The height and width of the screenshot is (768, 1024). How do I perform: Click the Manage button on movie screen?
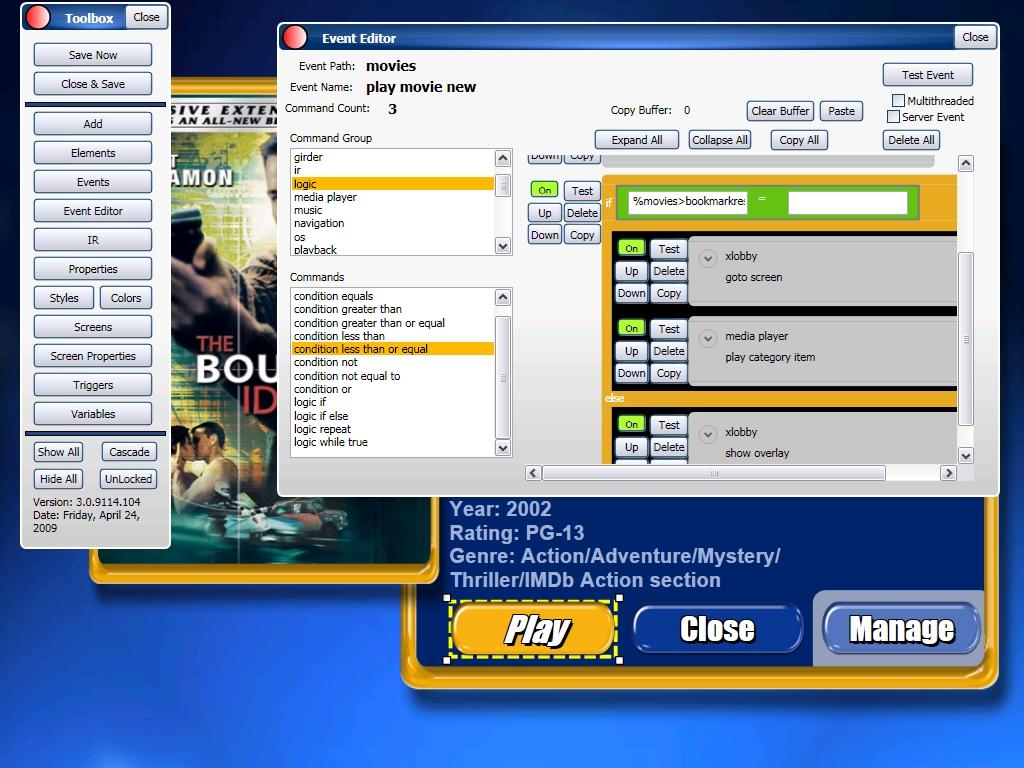click(902, 629)
